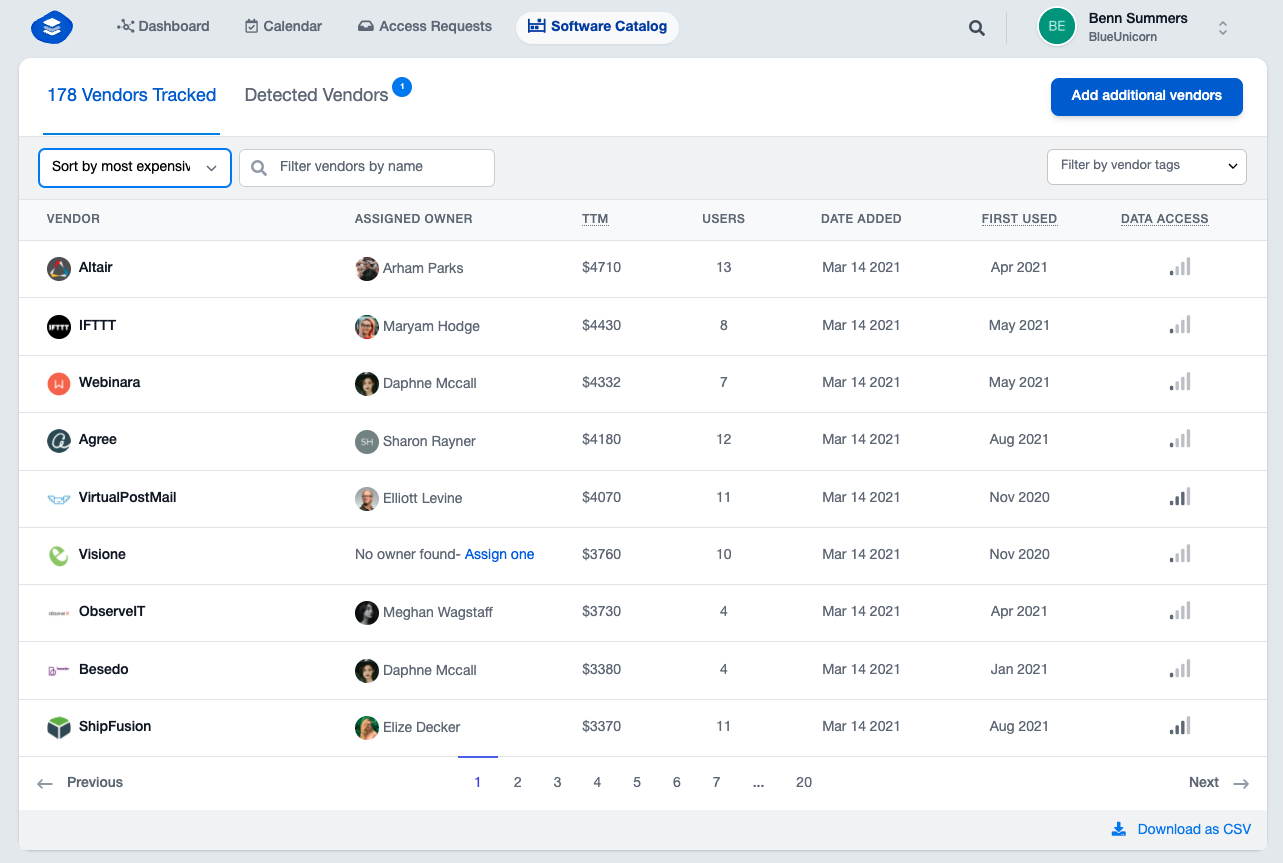
Task: Click ShipFusion's data access bars icon
Action: 1180,726
